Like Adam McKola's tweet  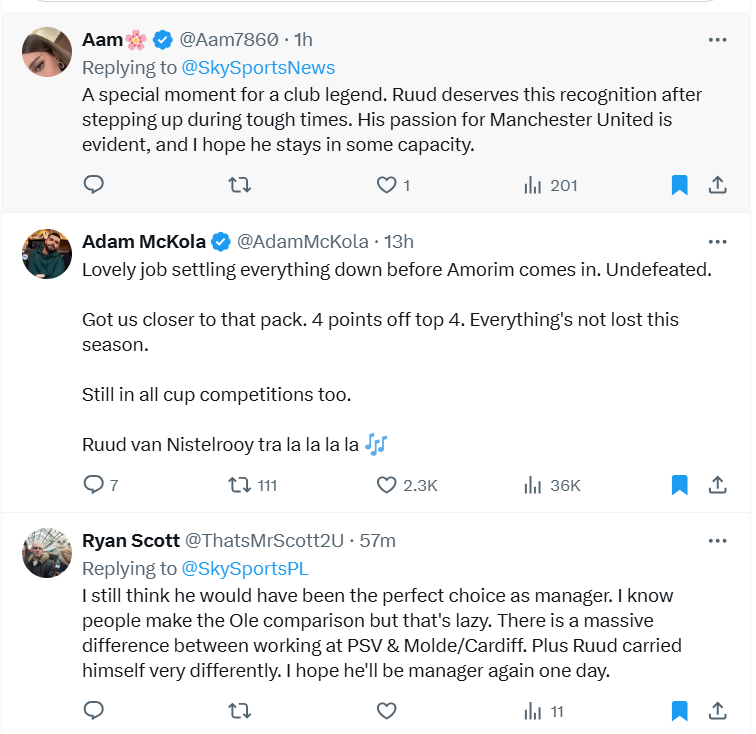386,485
